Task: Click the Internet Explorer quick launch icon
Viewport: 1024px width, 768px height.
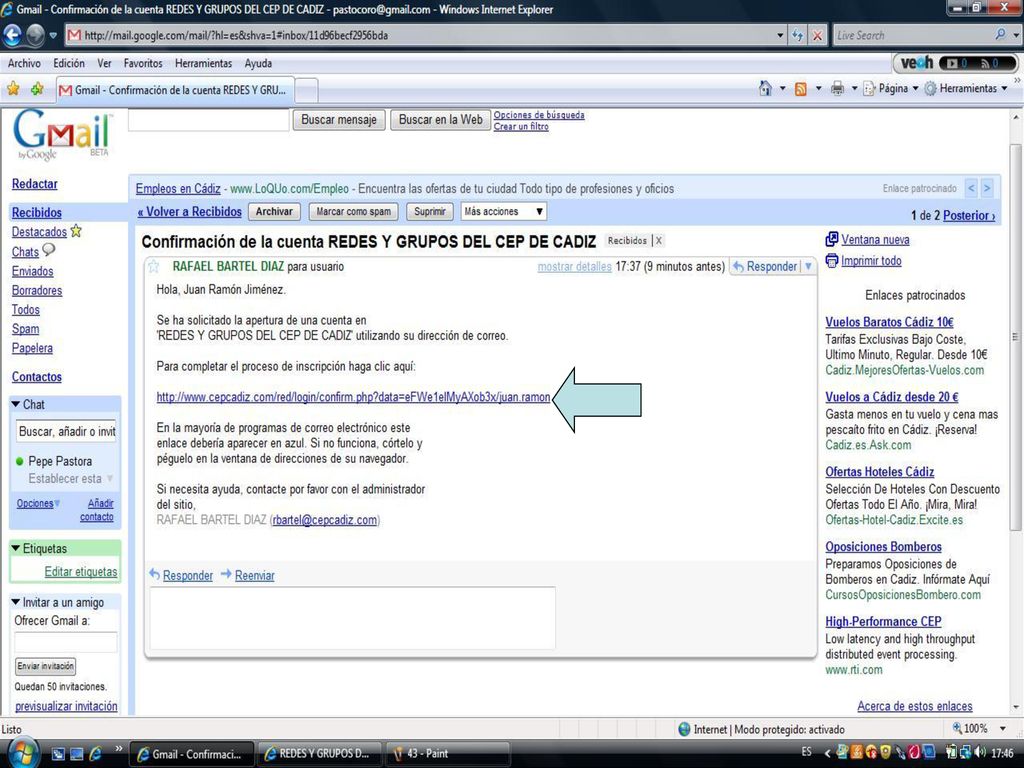Action: point(95,754)
